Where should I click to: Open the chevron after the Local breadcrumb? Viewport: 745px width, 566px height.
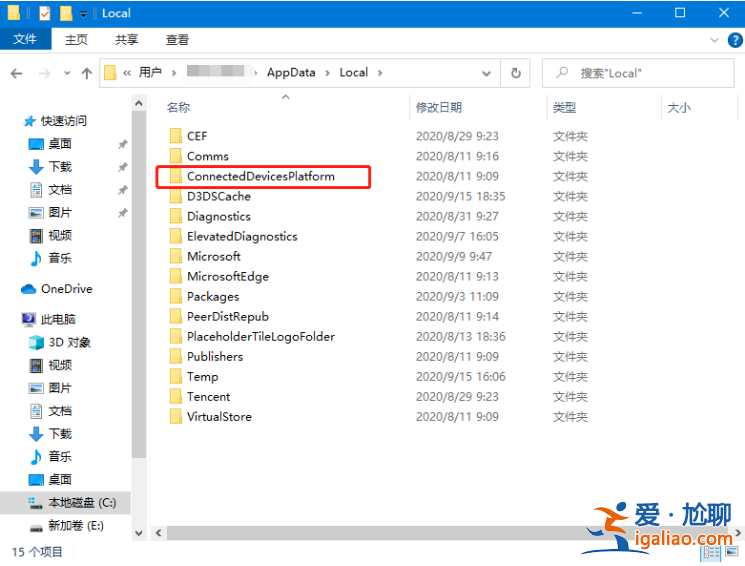pos(380,73)
